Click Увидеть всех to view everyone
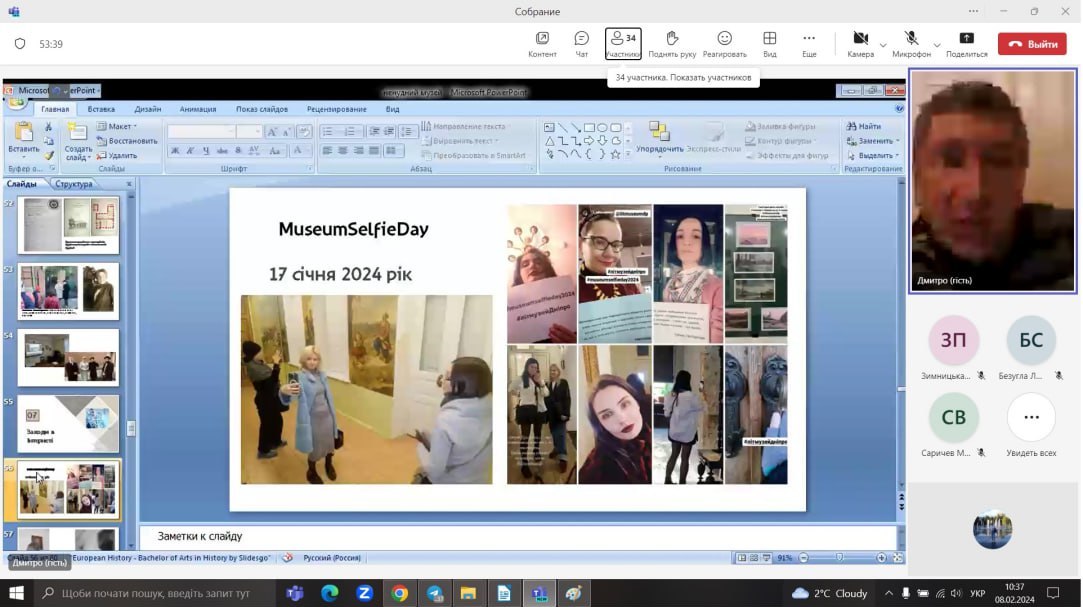Image resolution: width=1083 pixels, height=607 pixels. pos(1031,418)
